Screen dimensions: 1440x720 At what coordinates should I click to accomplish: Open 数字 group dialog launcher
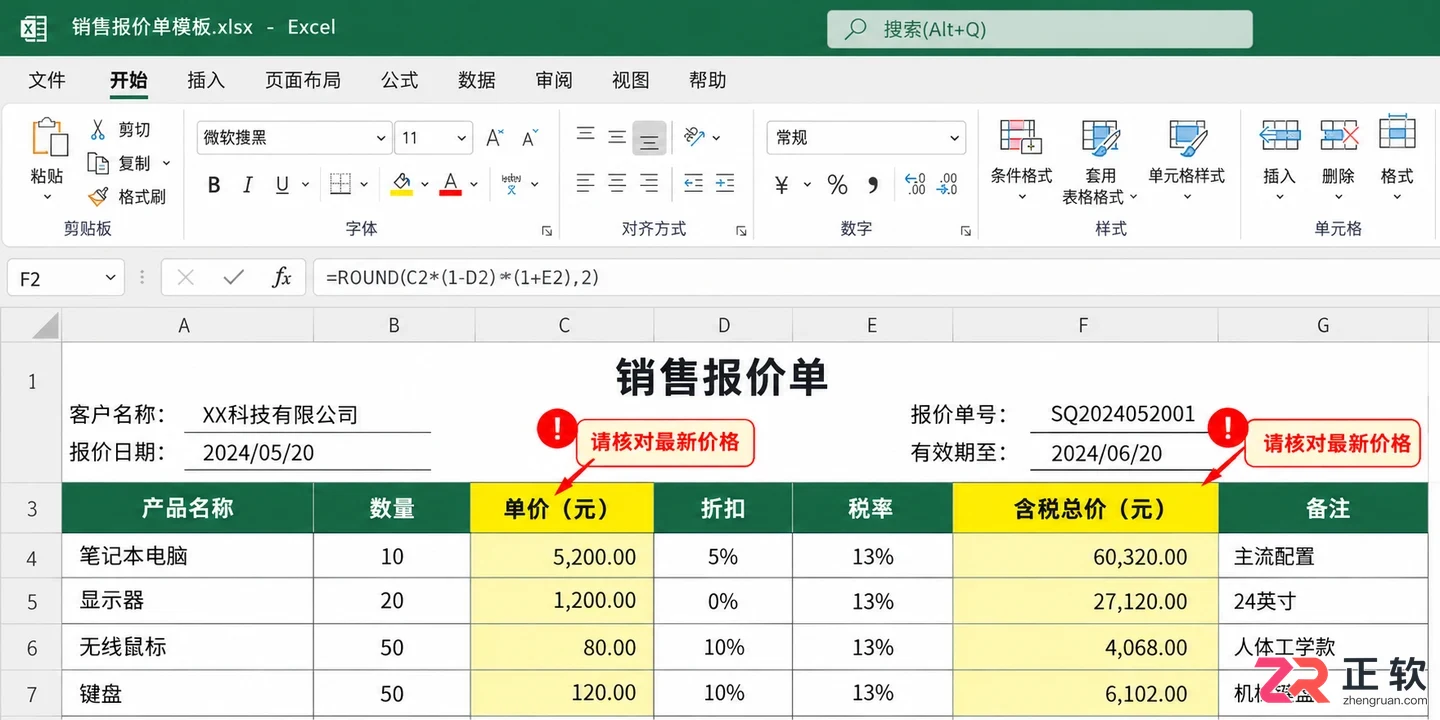[x=965, y=230]
